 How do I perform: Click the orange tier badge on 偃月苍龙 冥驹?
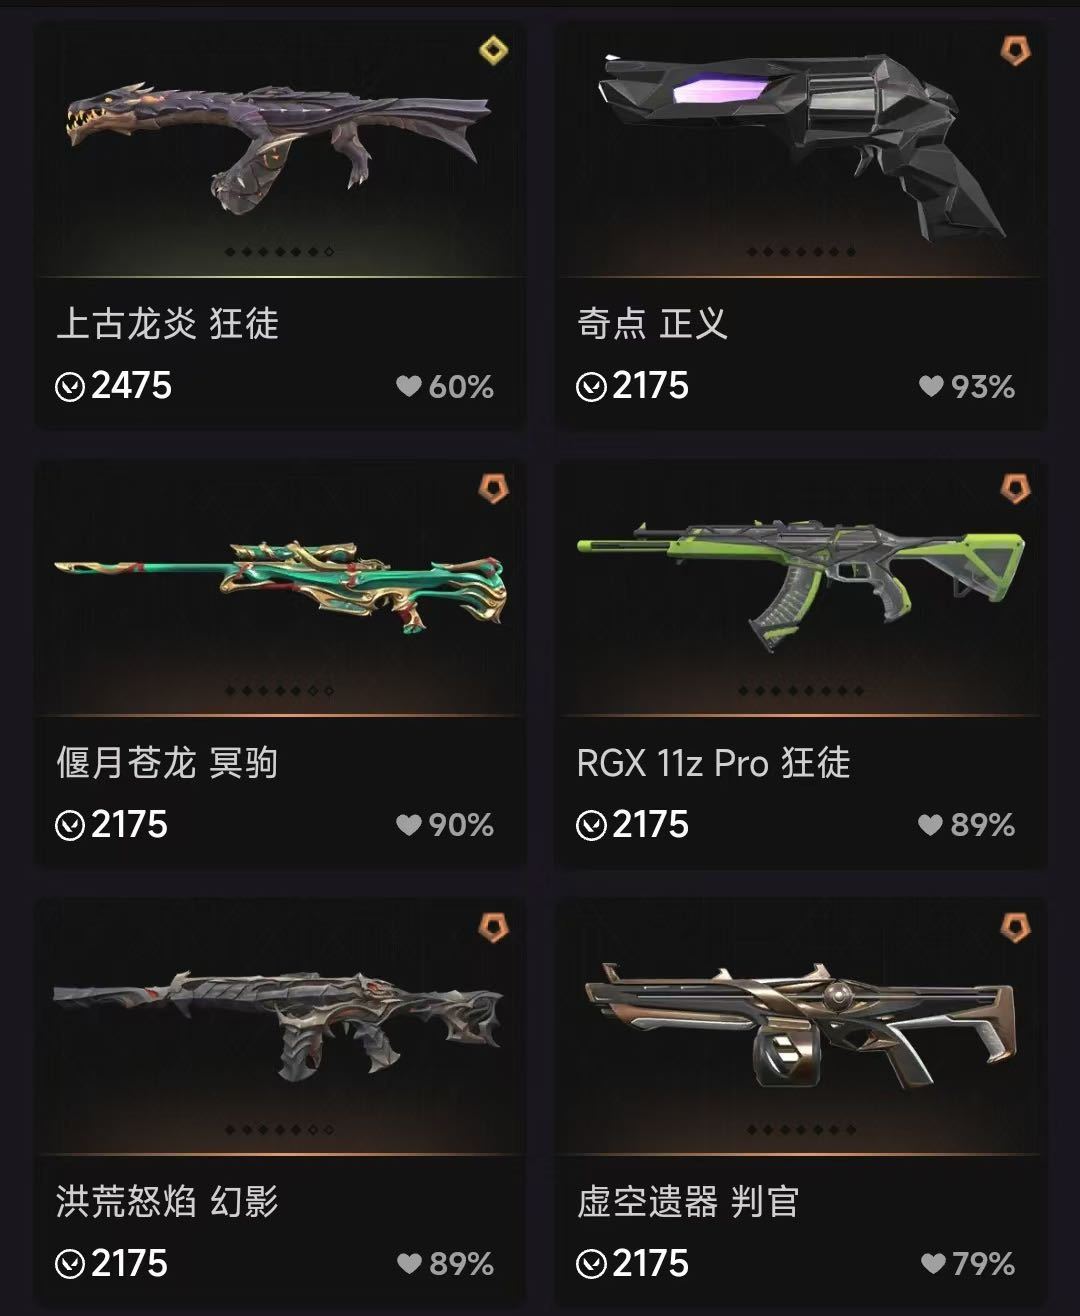click(493, 488)
